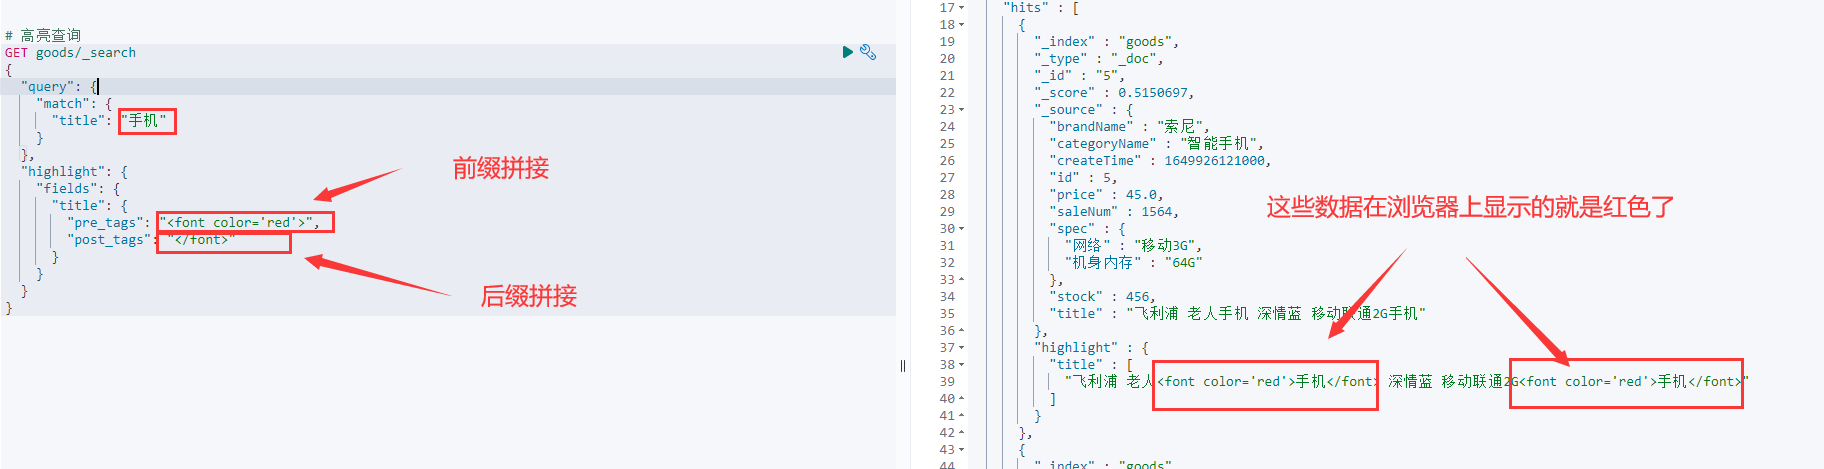
Task: Click the "手机" title value in the query
Action: point(144,121)
